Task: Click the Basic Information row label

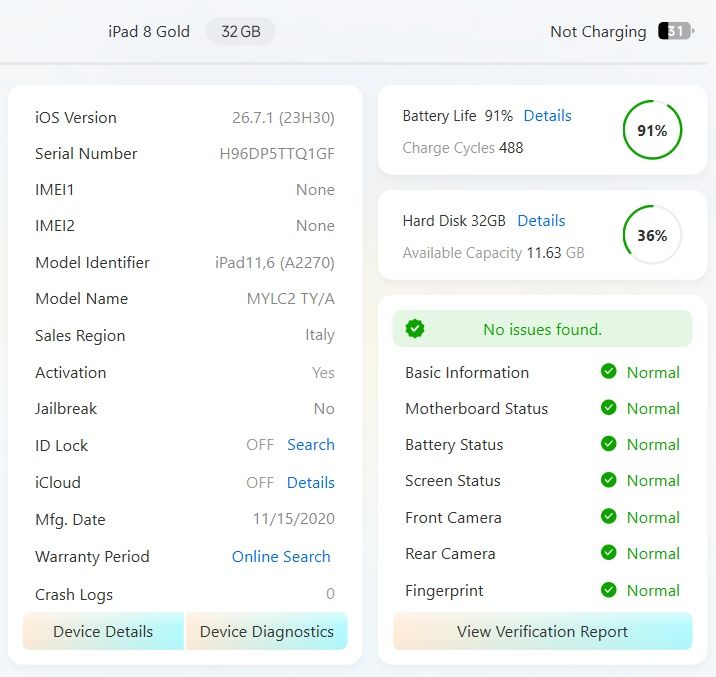Action: 467,373
